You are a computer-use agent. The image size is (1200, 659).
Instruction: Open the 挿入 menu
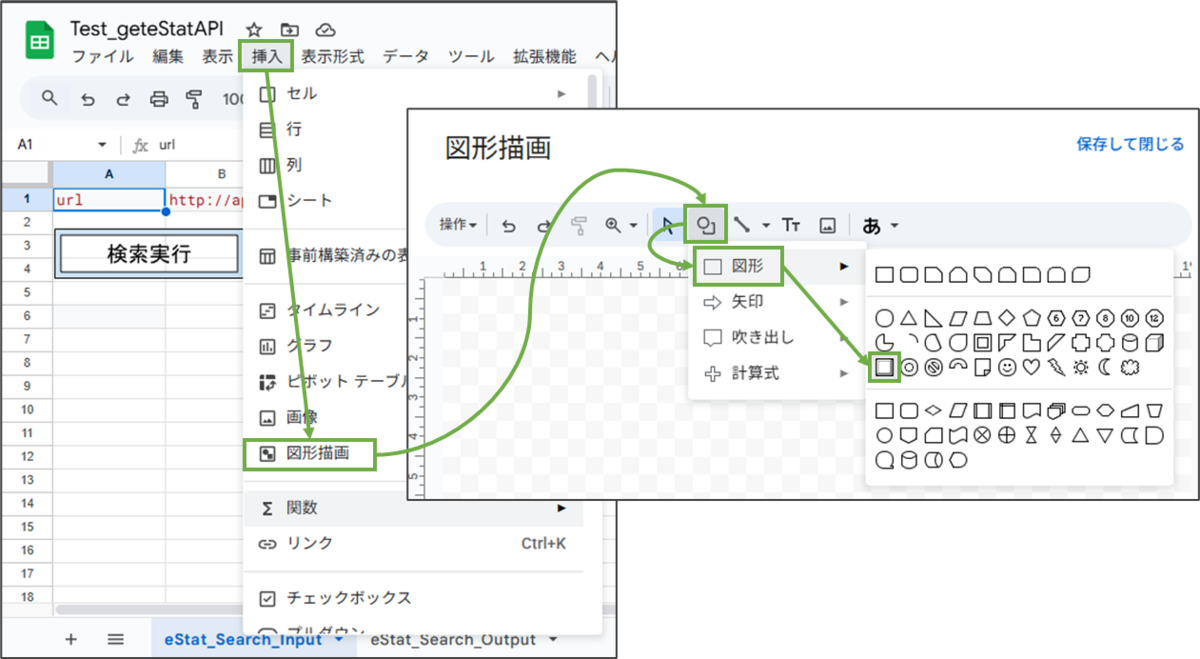tap(266, 57)
